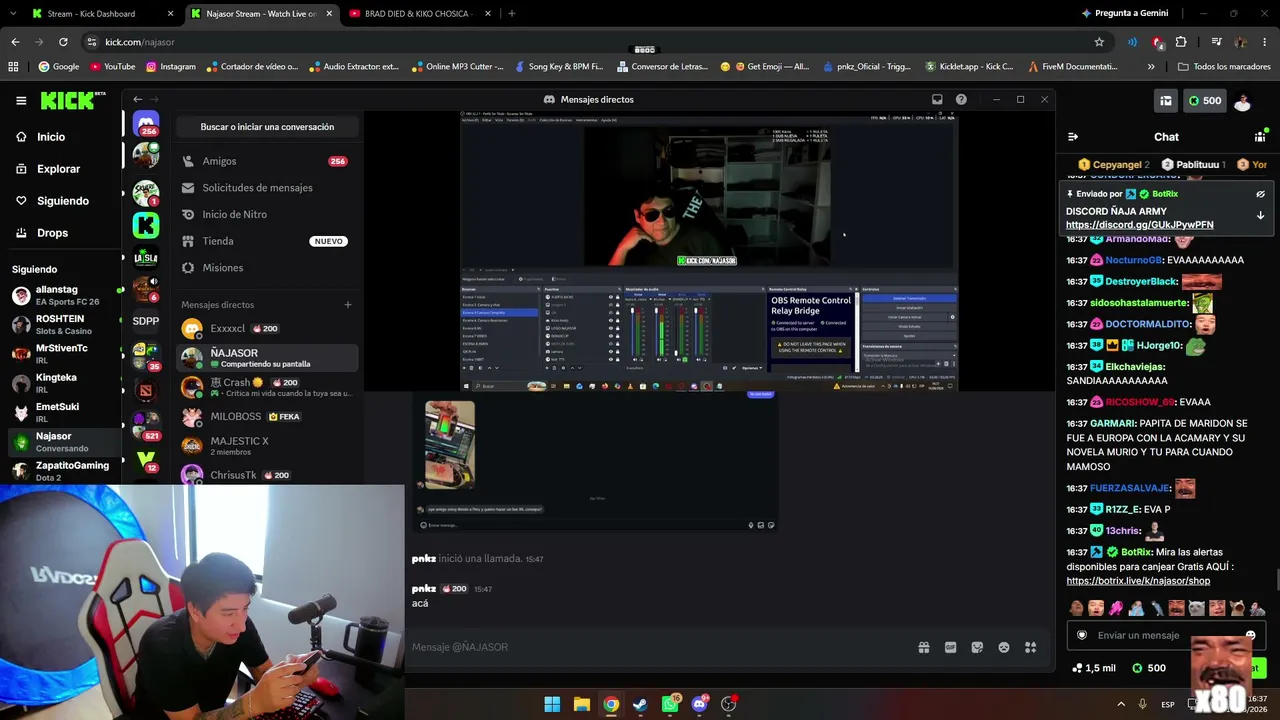Open Todos los marcadores folder

(1224, 67)
